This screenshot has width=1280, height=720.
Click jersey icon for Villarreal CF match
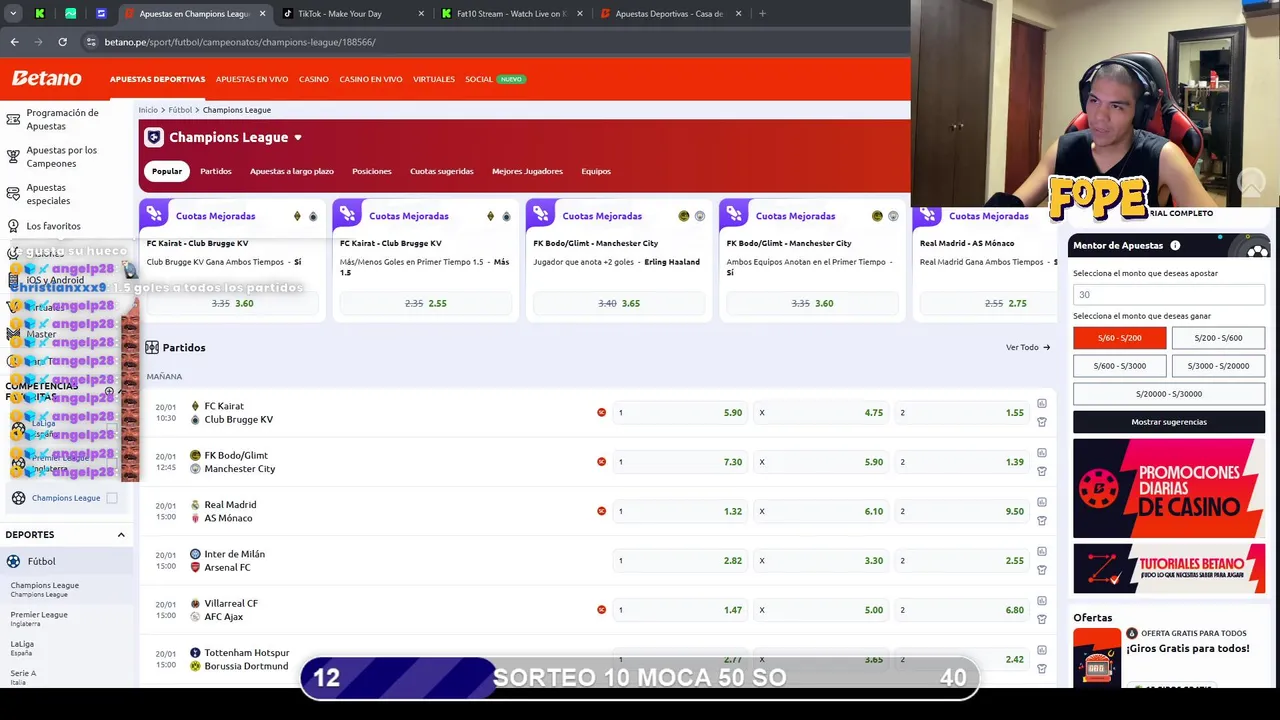1041,619
